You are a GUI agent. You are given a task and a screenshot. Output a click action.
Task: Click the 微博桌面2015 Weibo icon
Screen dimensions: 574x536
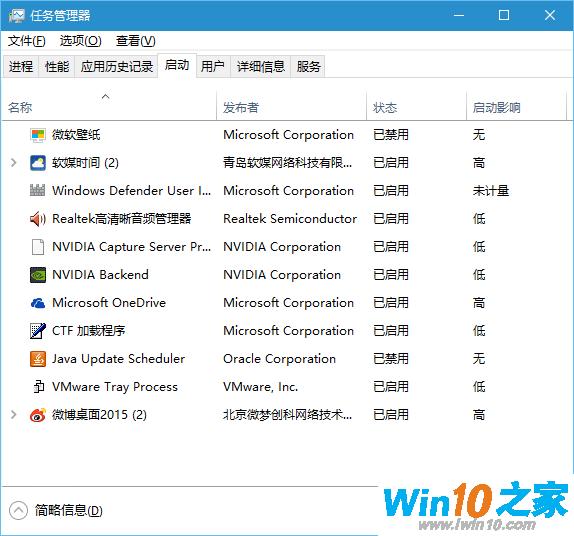tap(38, 415)
